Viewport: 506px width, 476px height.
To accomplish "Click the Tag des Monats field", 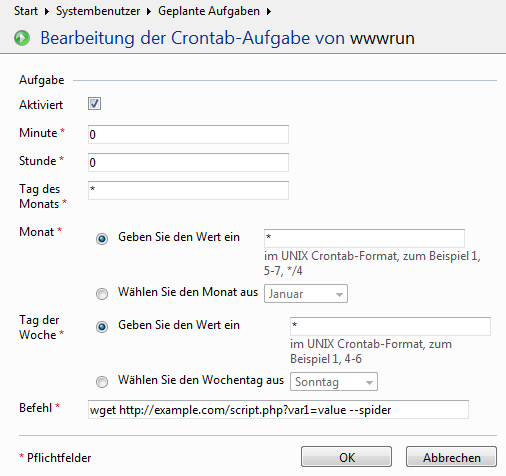I will [188, 191].
